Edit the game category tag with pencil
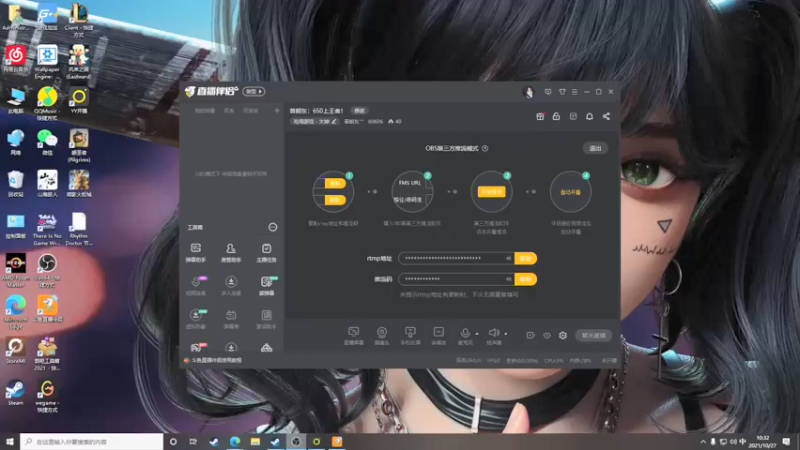The image size is (800, 450). click(314, 121)
